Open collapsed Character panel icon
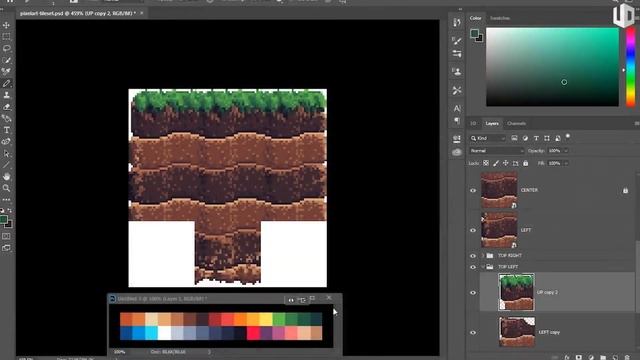 point(457,109)
